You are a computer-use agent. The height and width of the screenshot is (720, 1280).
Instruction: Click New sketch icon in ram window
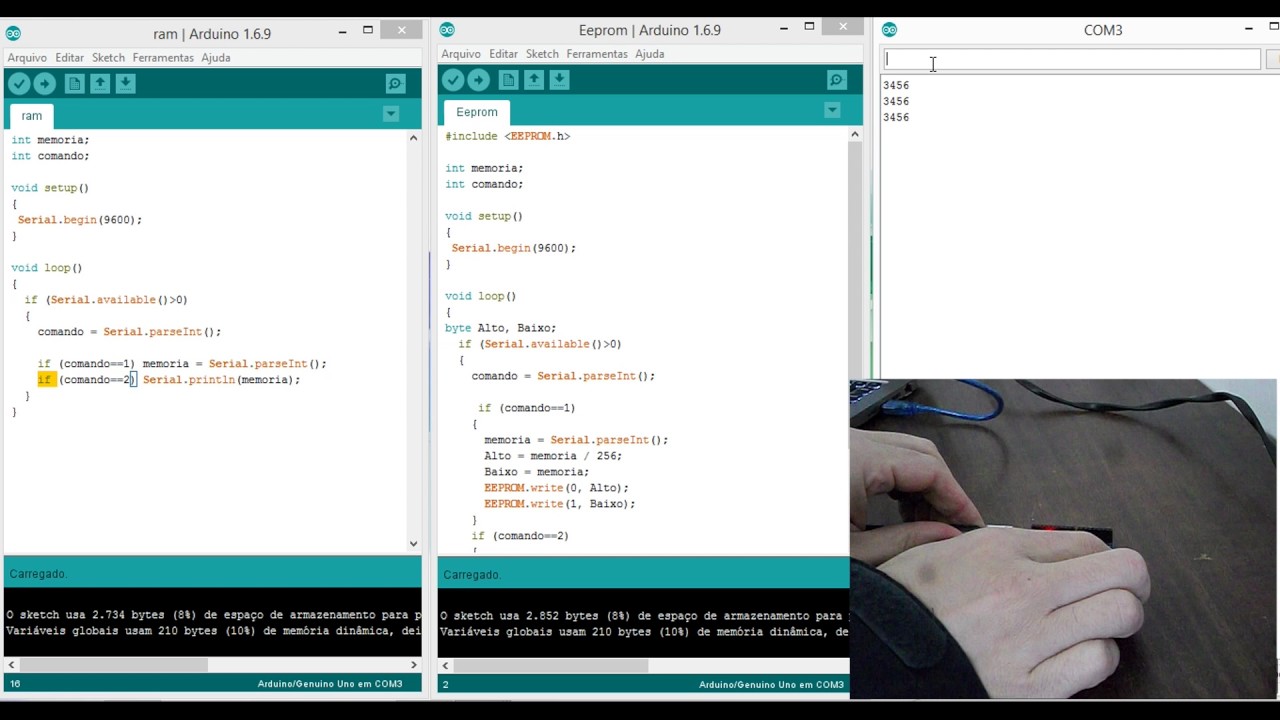[x=74, y=84]
